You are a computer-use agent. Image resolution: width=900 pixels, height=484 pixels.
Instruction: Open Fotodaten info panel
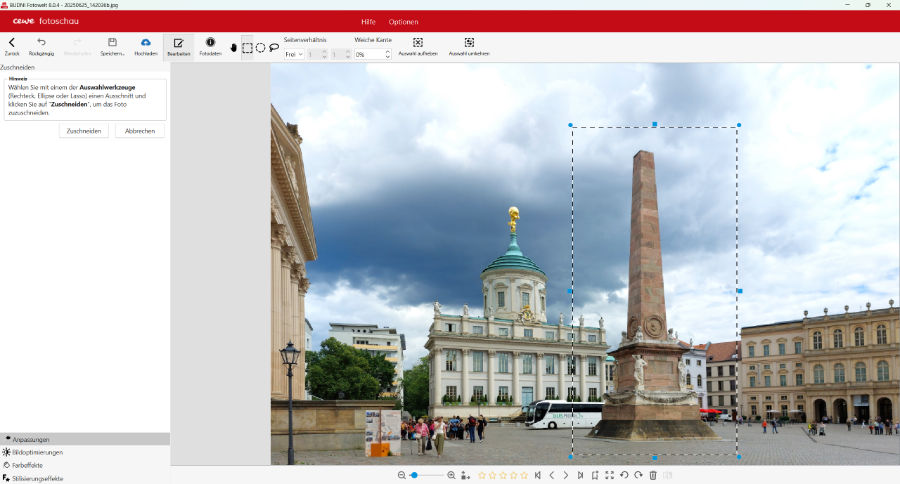tap(210, 43)
